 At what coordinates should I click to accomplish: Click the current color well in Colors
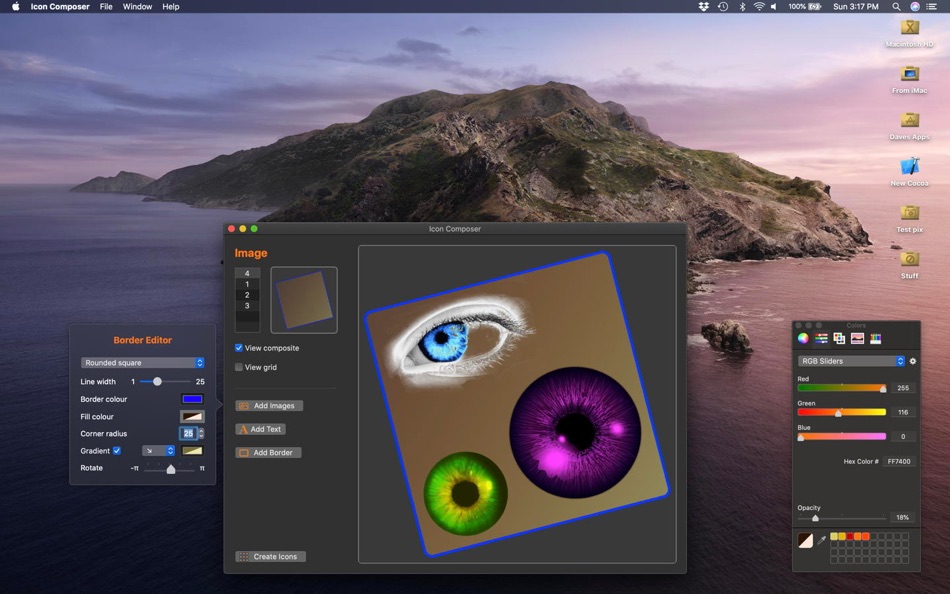click(805, 541)
